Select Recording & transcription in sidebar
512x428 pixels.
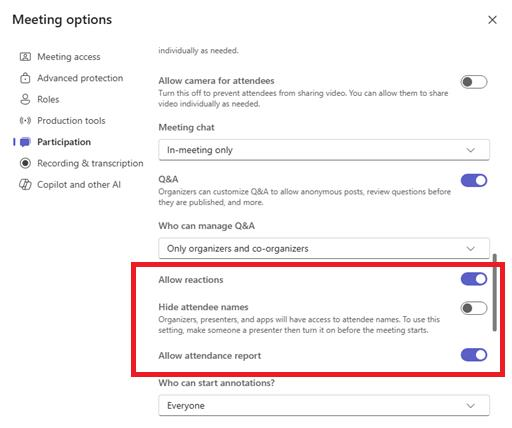90,163
